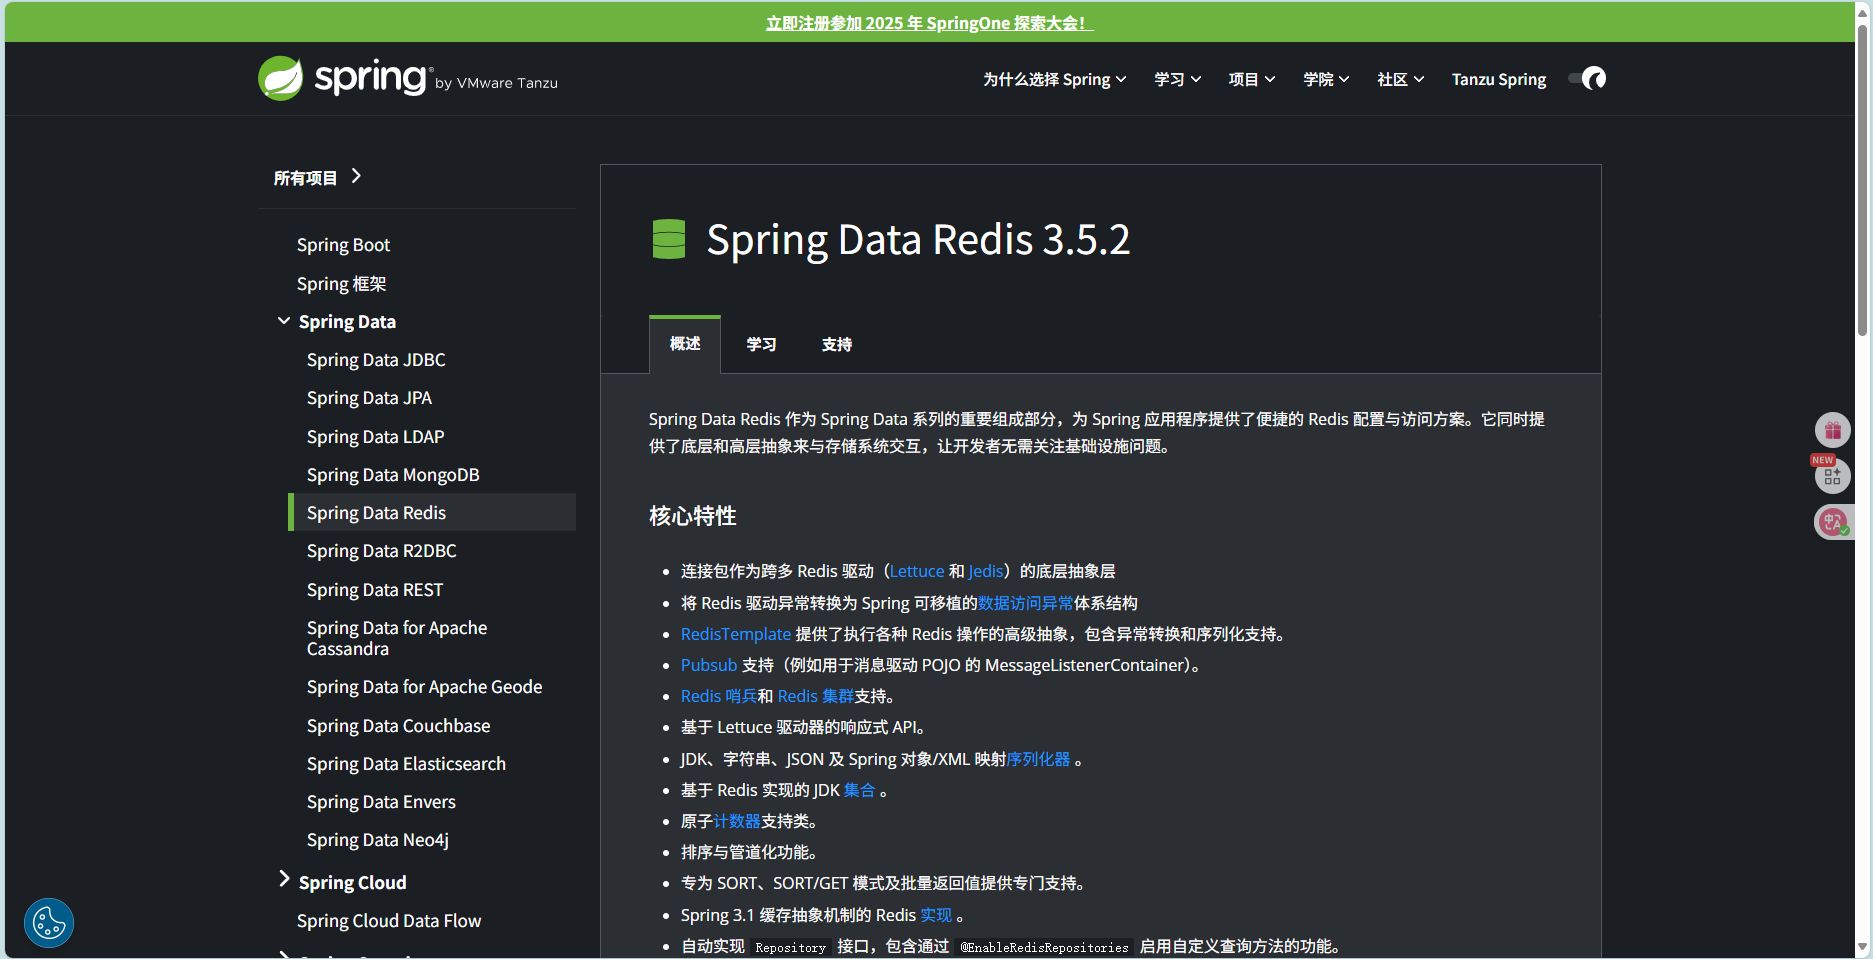Expand the 社区 navigation dropdown

pyautogui.click(x=1400, y=80)
